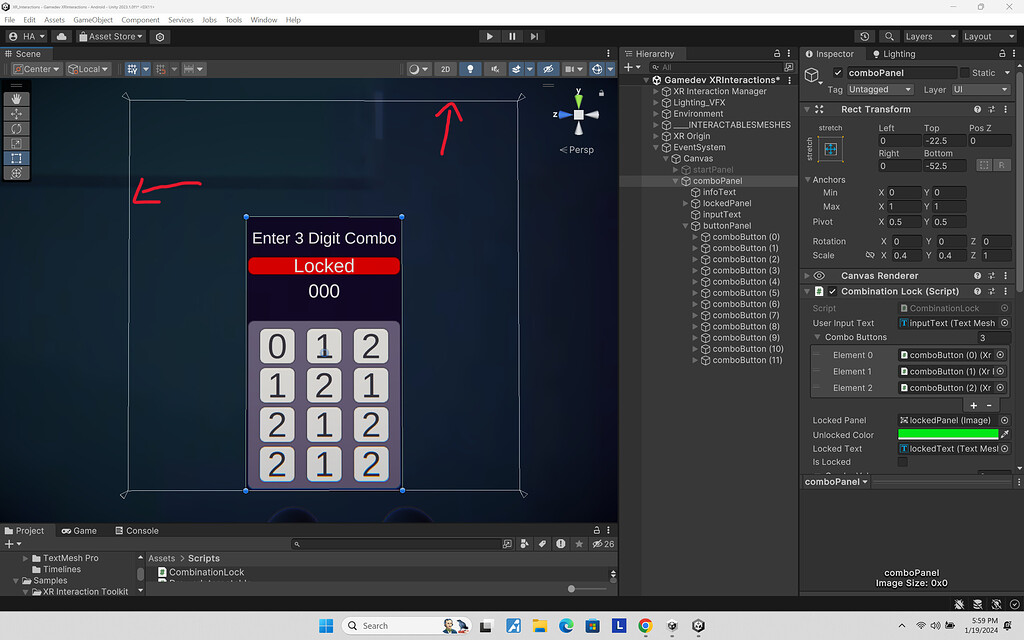Open the Unity Asset Store

tap(110, 36)
